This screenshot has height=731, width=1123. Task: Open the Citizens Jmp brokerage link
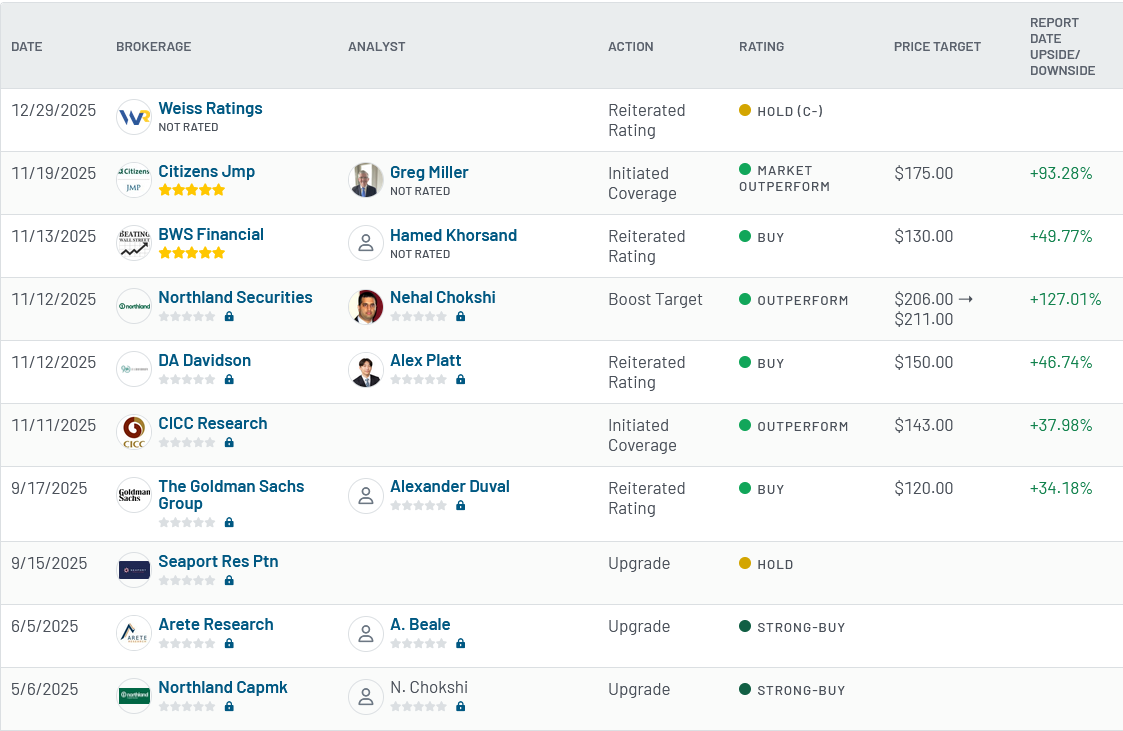click(206, 171)
